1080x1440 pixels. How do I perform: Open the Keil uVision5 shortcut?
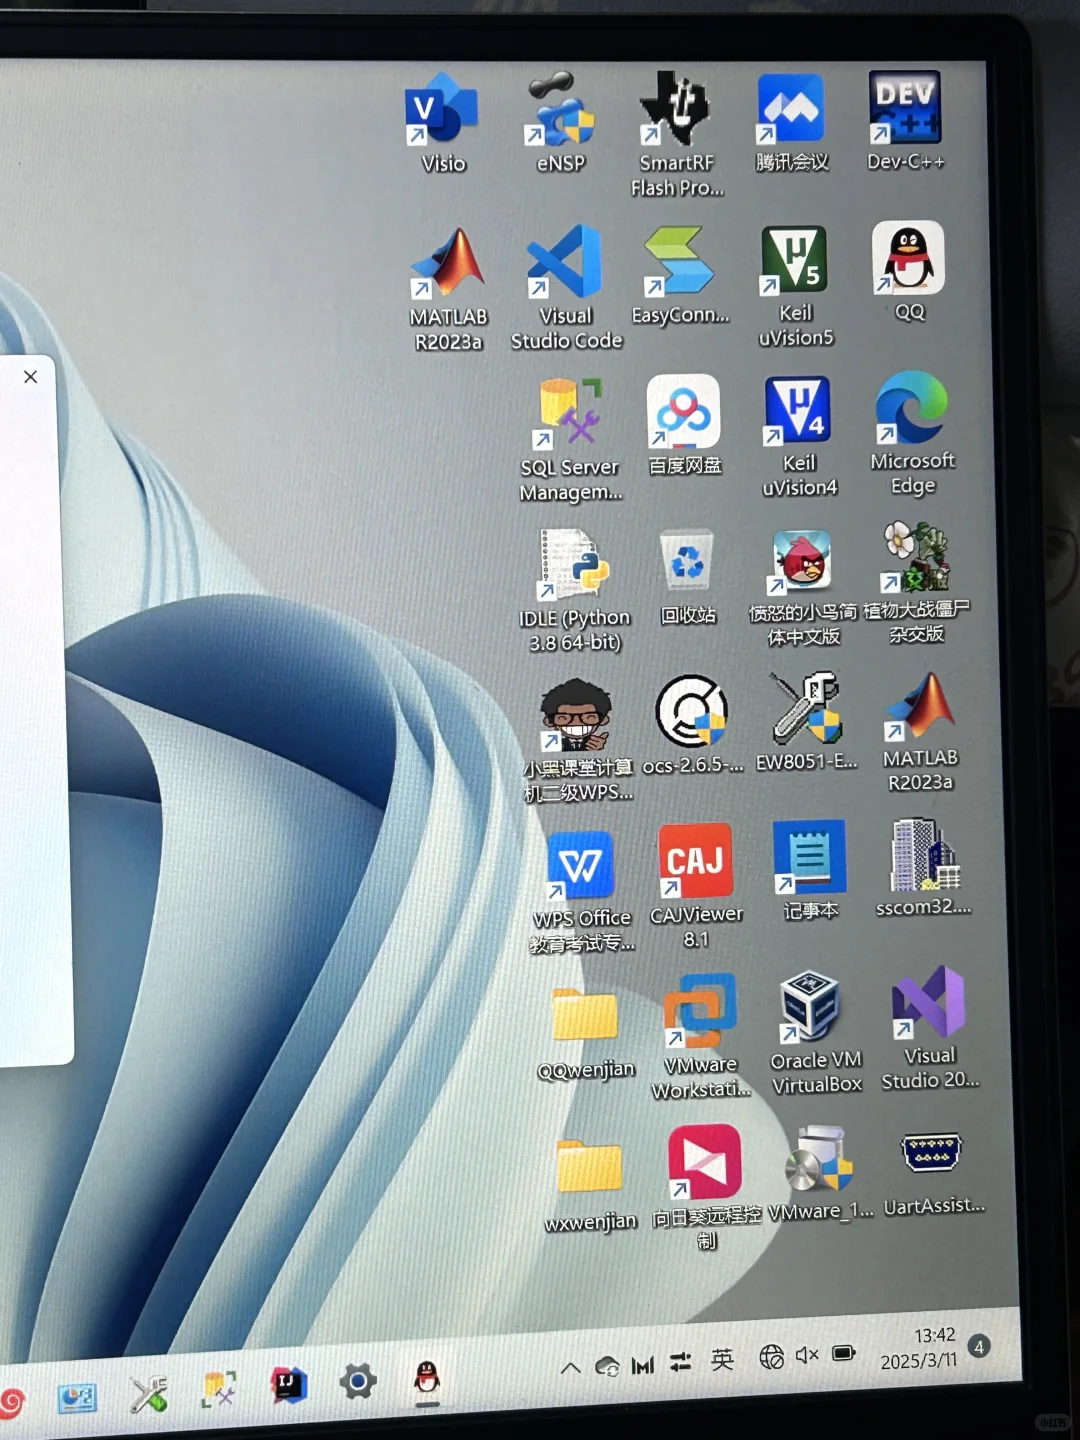795,286
